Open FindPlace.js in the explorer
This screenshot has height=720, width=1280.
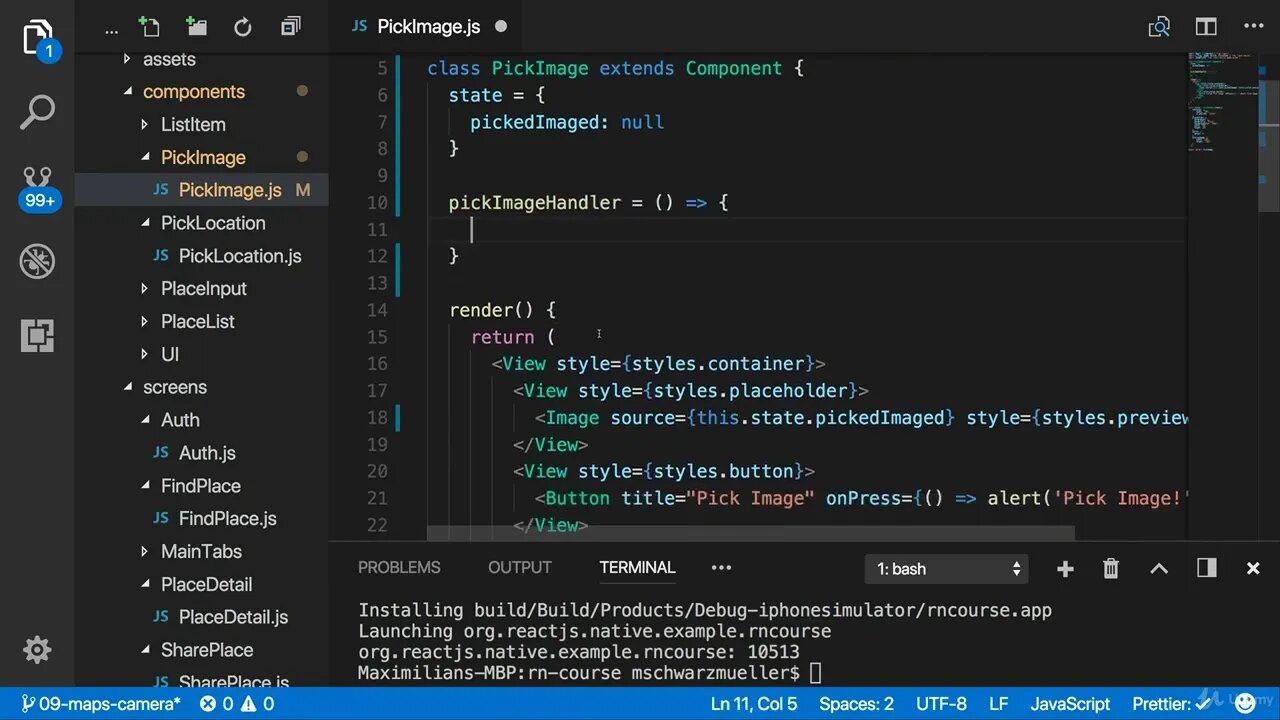tap(228, 519)
